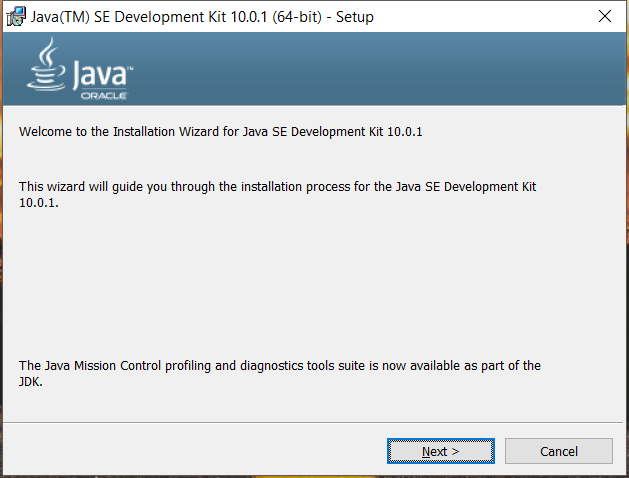The height and width of the screenshot is (478, 629).
Task: Click the ORACLE text under Java logo
Action: pyautogui.click(x=113, y=96)
